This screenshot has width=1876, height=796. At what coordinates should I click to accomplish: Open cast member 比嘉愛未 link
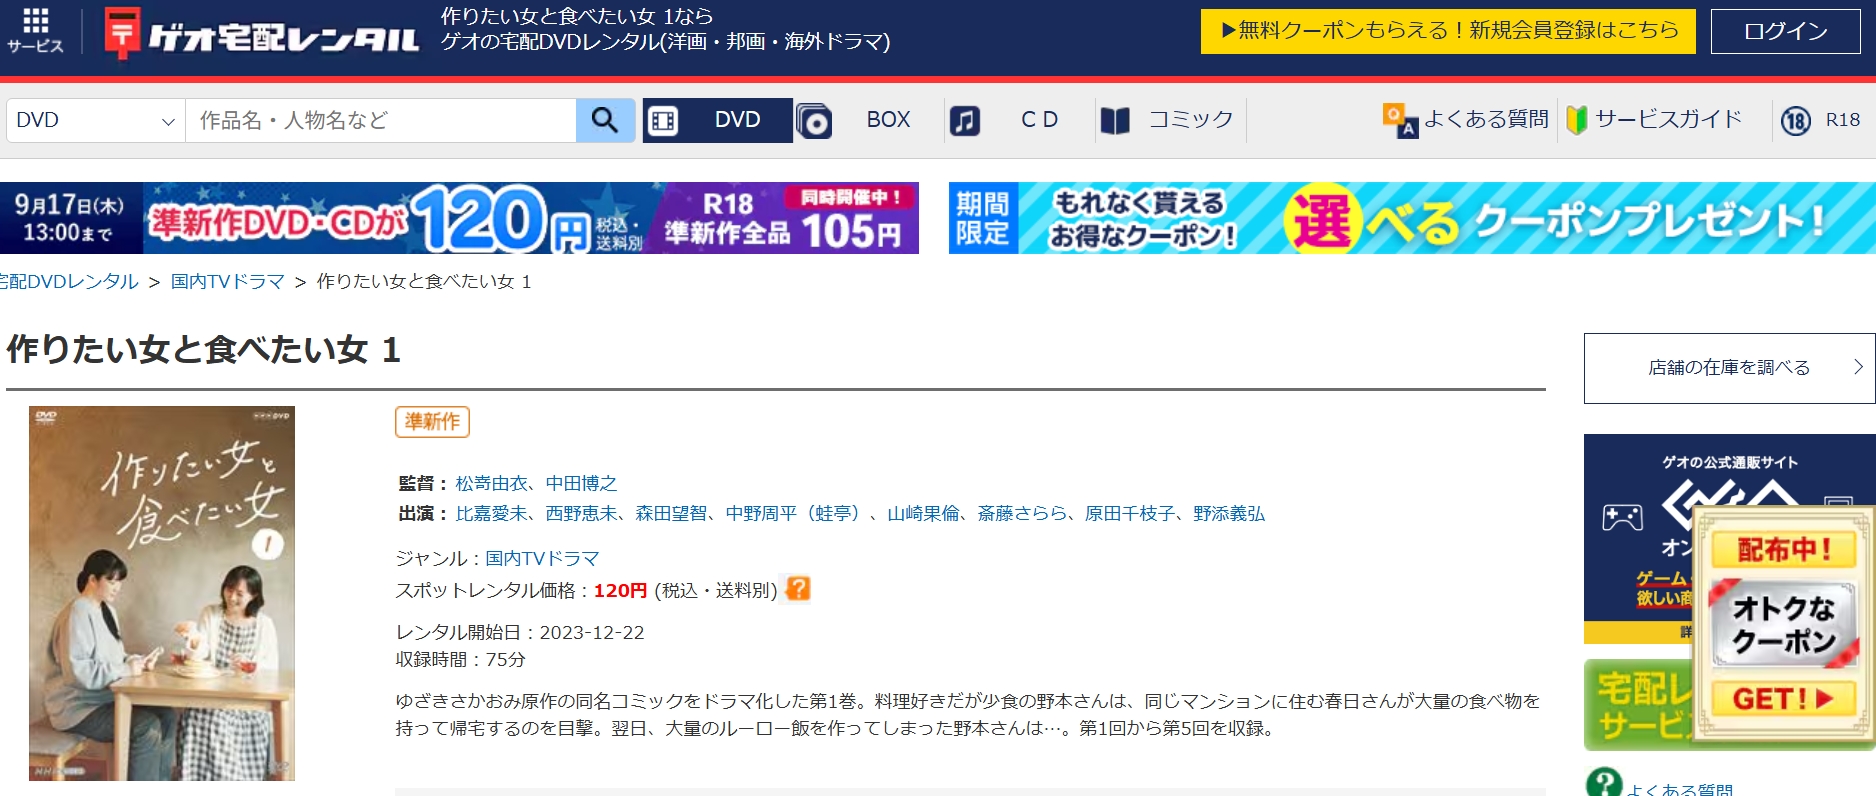(x=491, y=514)
